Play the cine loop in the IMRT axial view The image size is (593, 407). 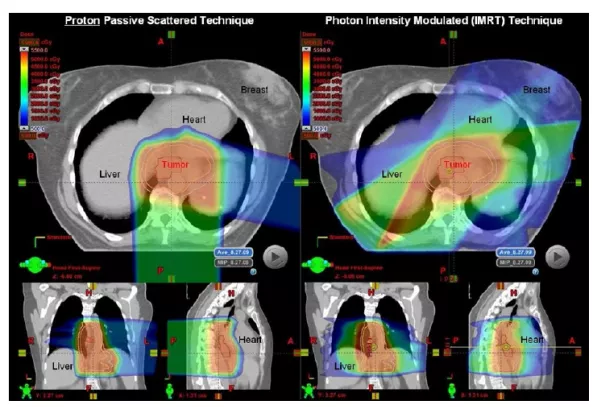557,257
